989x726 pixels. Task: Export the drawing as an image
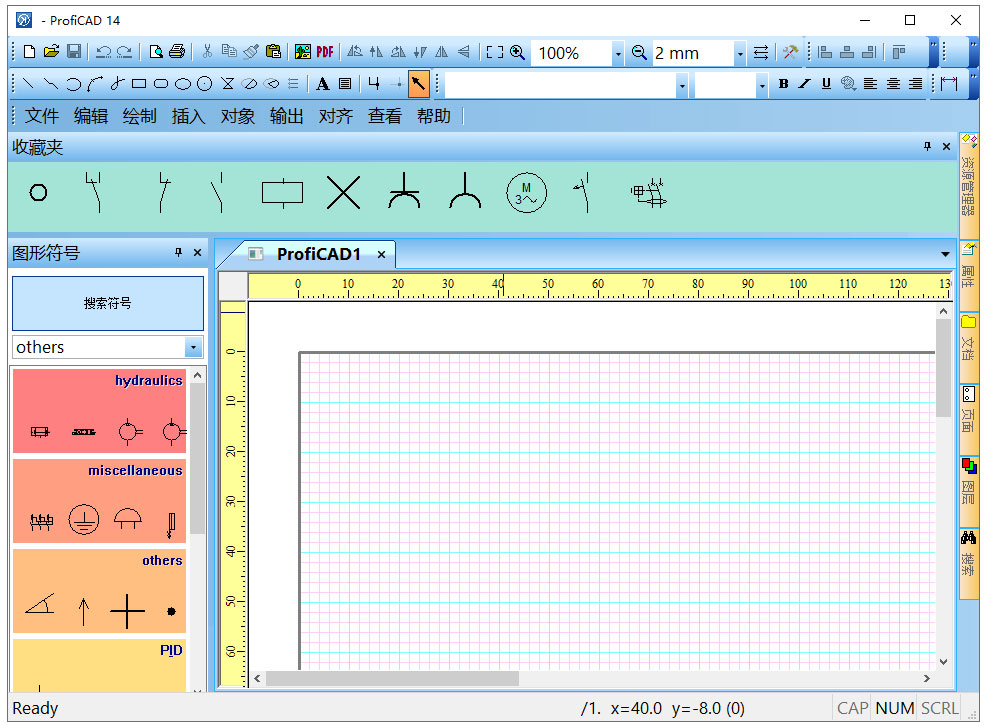[303, 52]
